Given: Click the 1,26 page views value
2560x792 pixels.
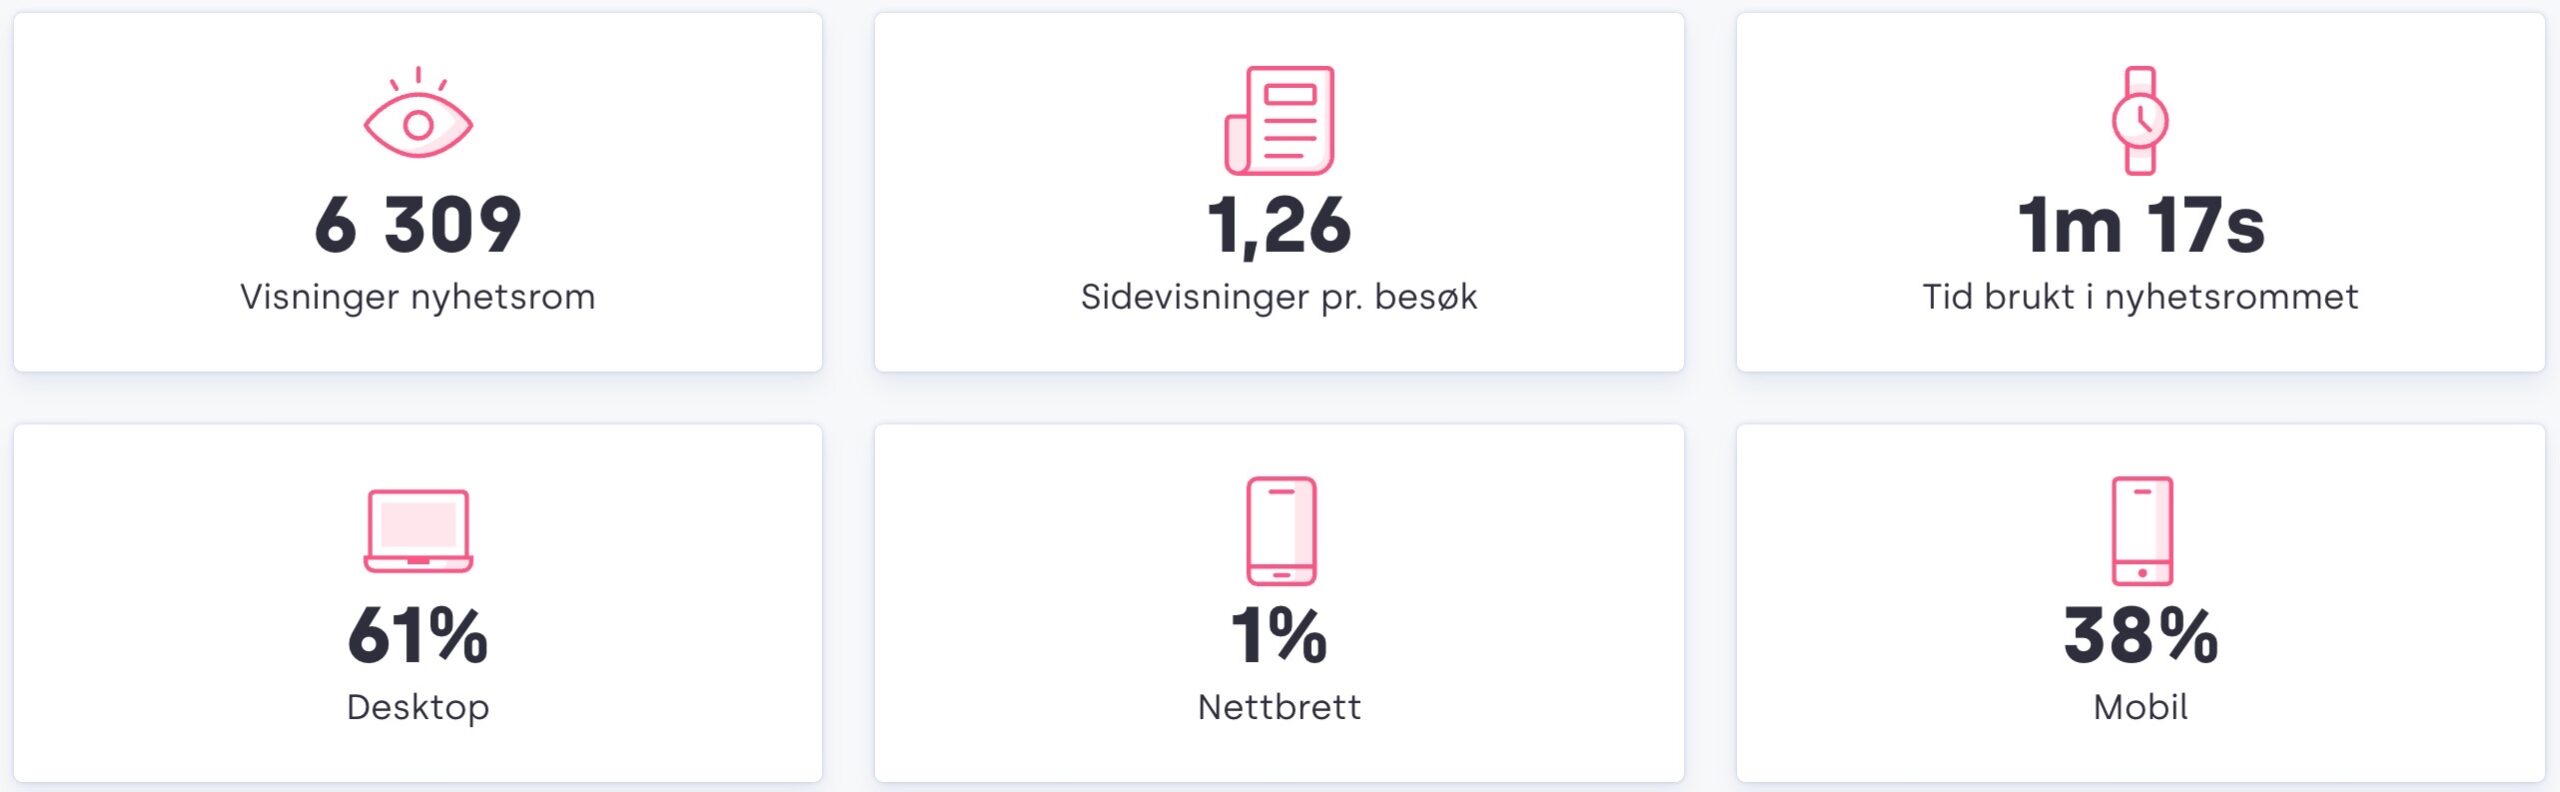Looking at the screenshot, I should pyautogui.click(x=1279, y=224).
